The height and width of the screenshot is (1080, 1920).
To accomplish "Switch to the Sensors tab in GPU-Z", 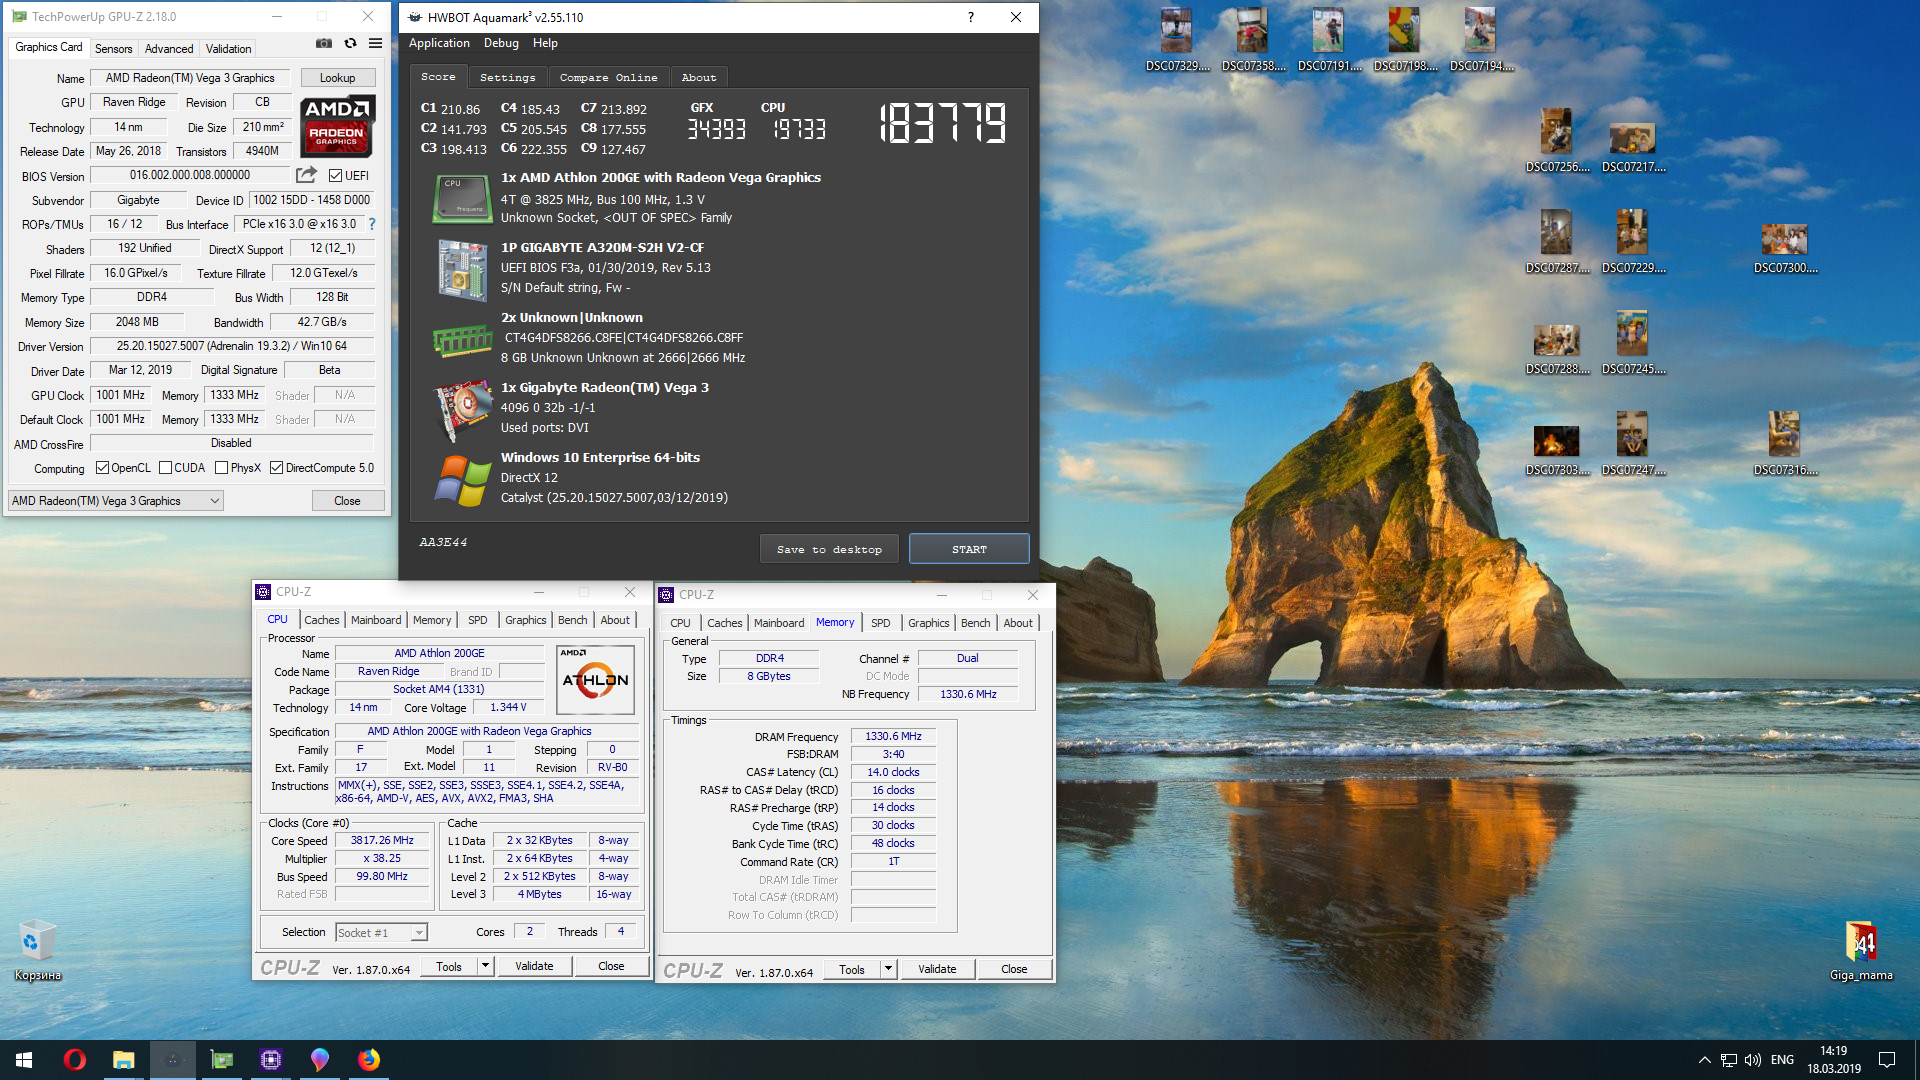I will click(x=113, y=48).
